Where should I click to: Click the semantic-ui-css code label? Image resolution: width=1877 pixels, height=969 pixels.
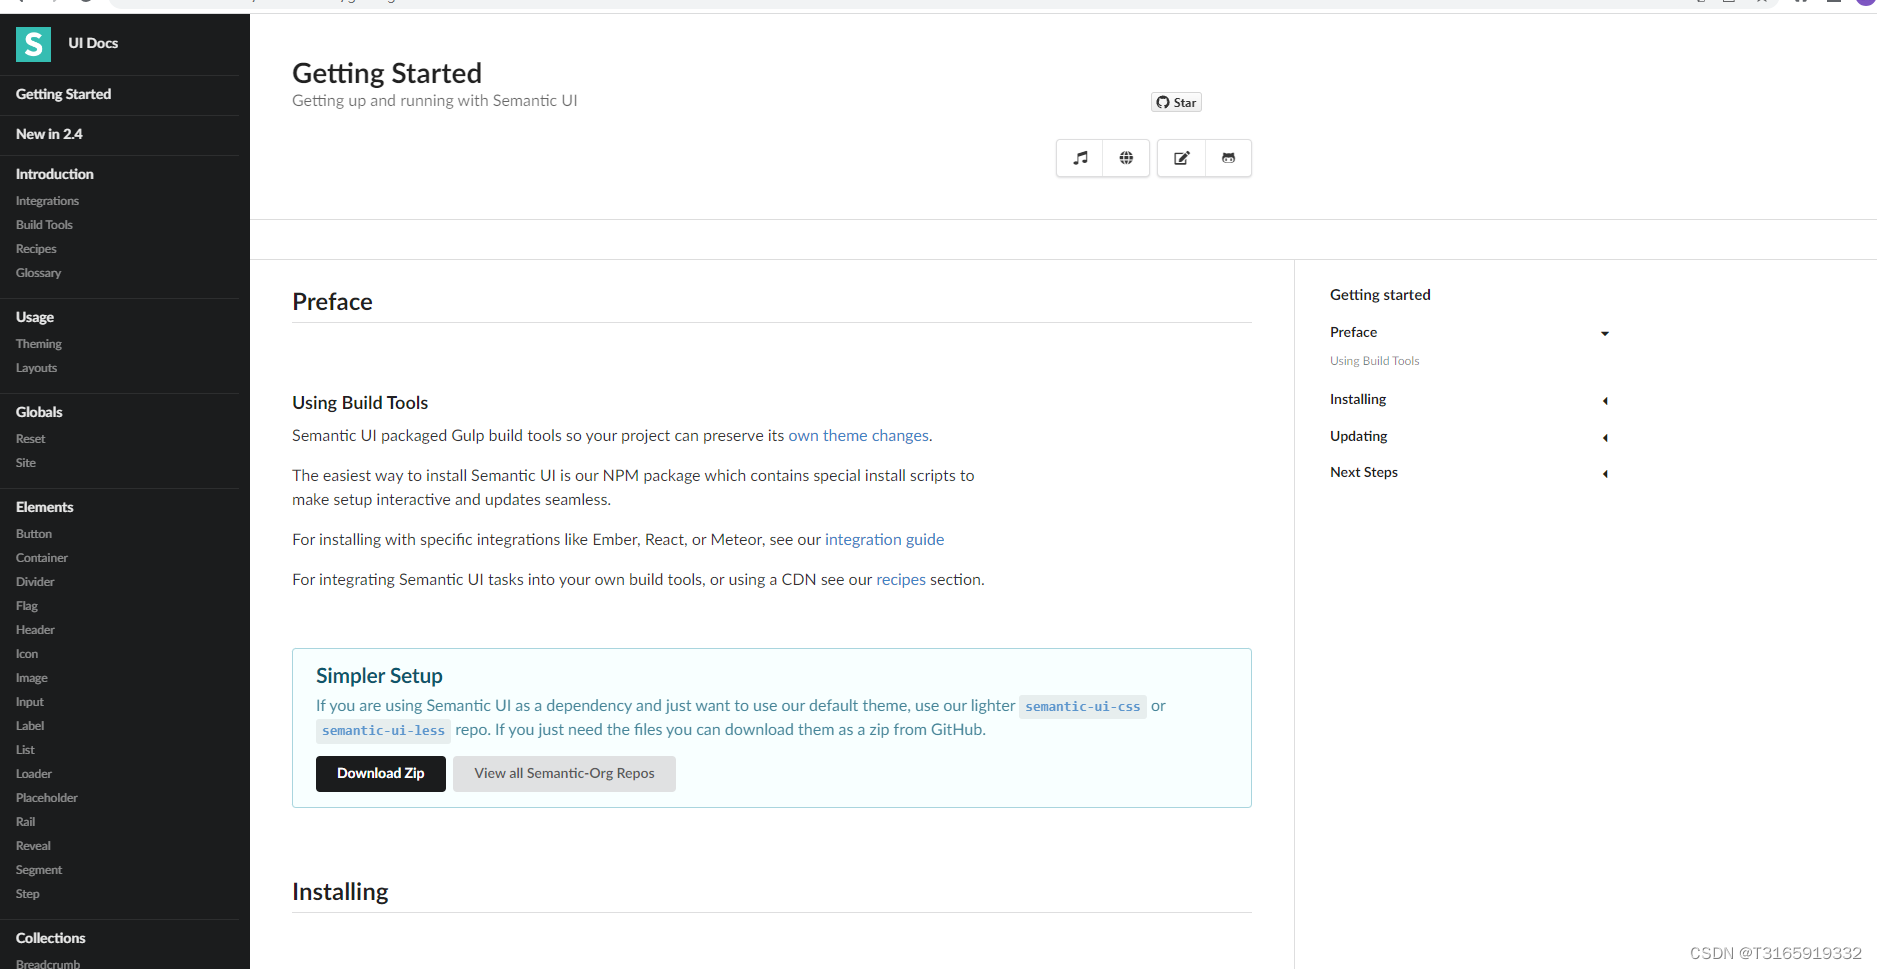tap(1083, 706)
